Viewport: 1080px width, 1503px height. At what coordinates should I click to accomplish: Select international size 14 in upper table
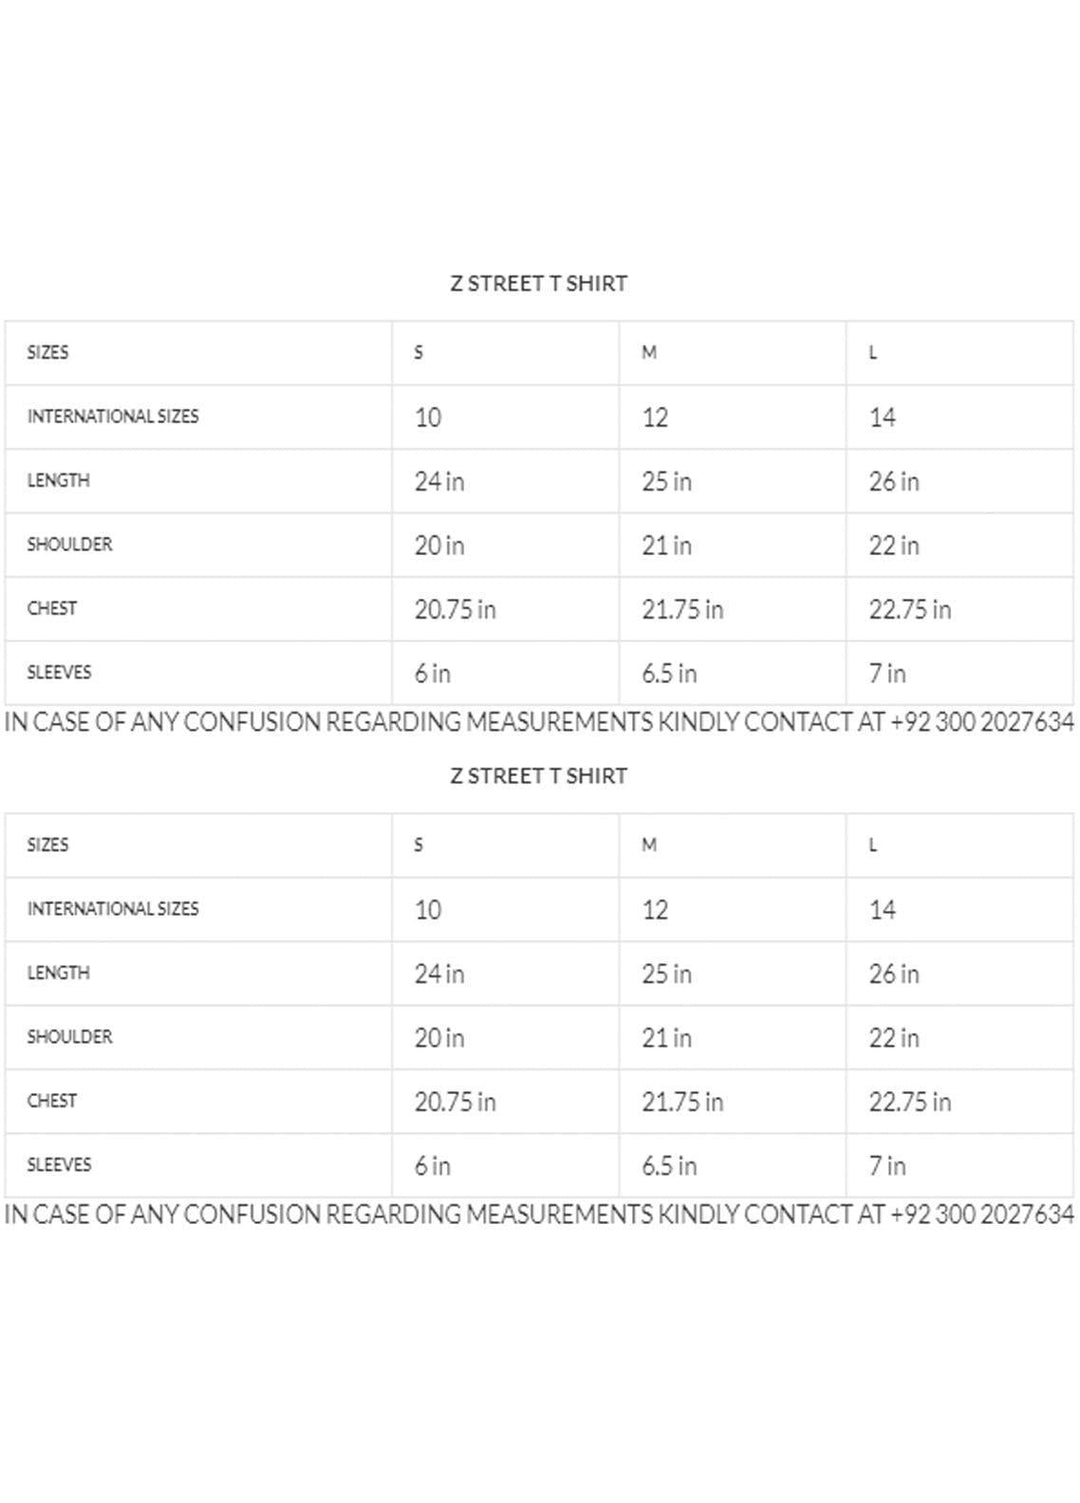point(882,417)
